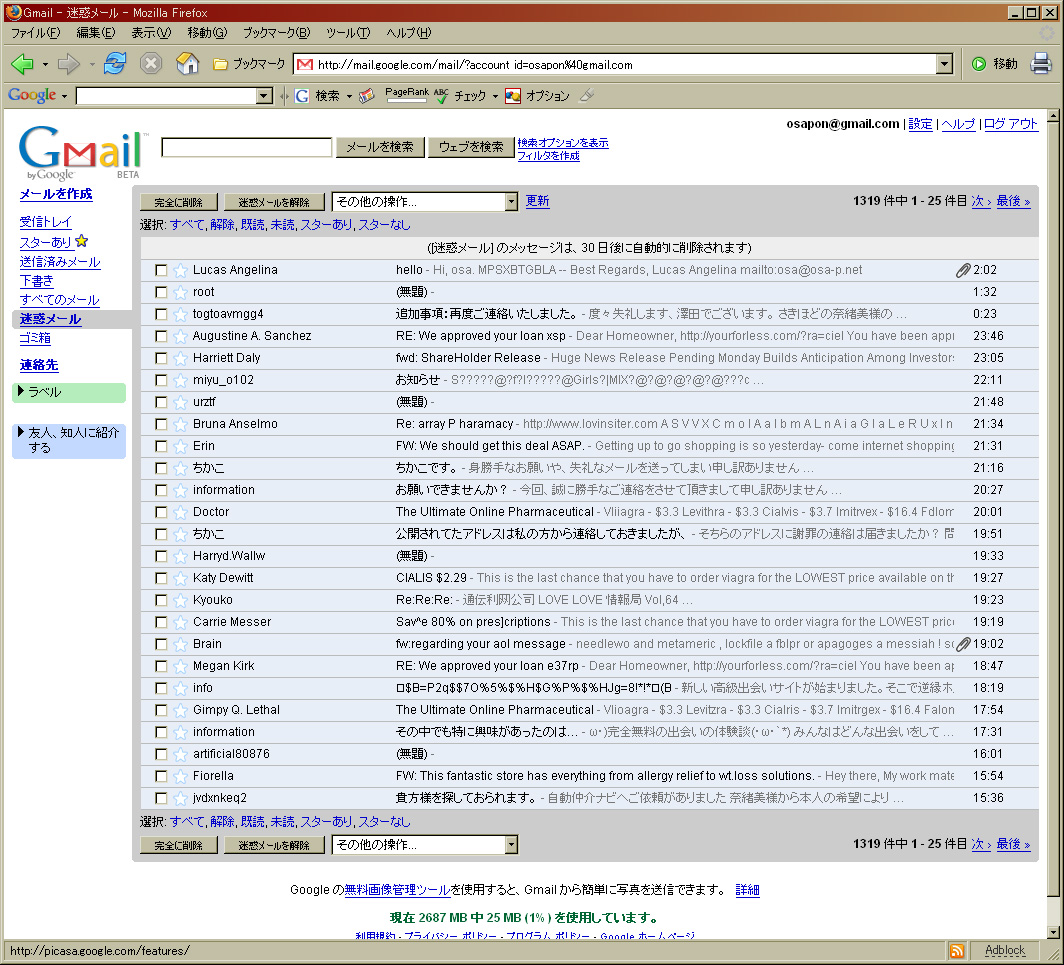Open その他の操作 dropdown above the message list

[x=425, y=202]
